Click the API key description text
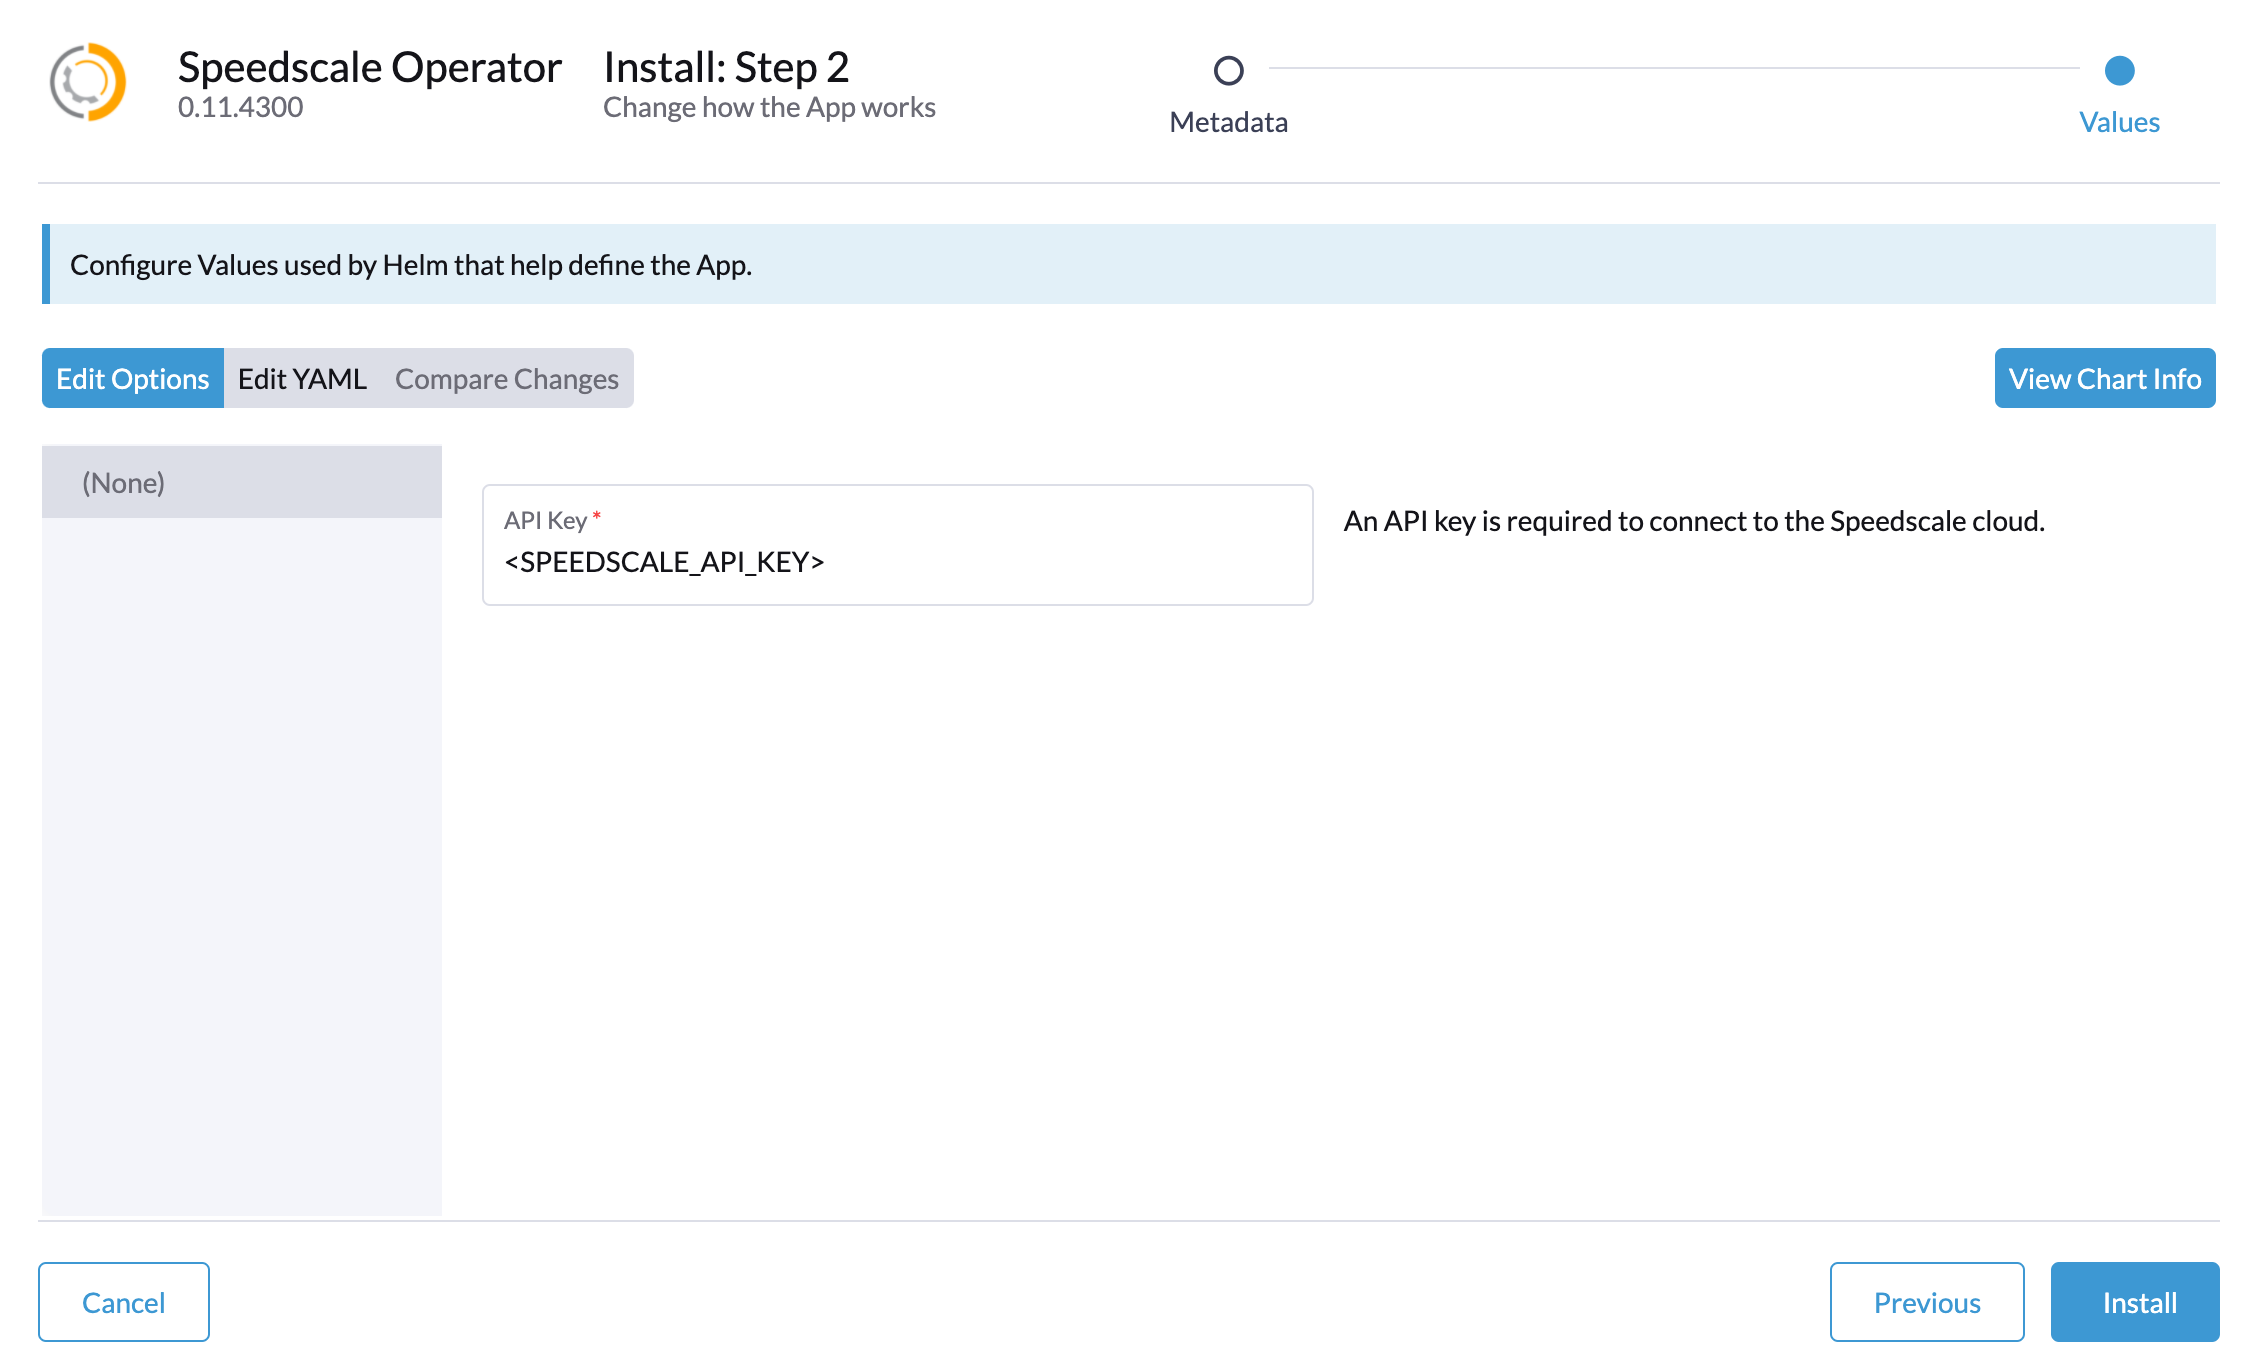 point(1694,521)
